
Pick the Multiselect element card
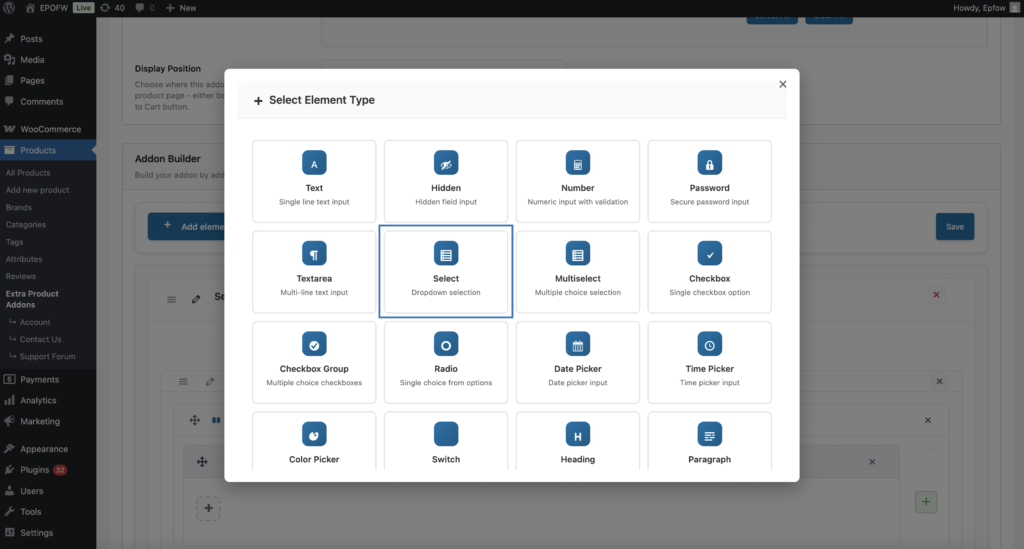point(578,271)
